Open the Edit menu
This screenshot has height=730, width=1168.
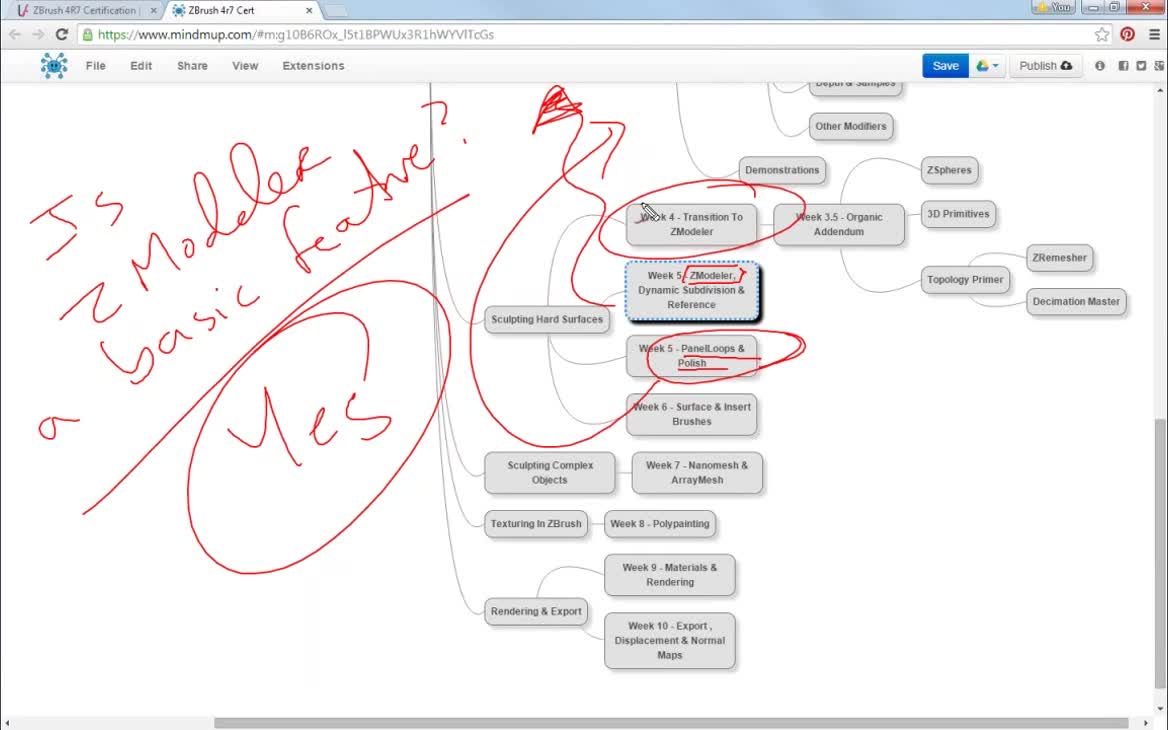141,66
